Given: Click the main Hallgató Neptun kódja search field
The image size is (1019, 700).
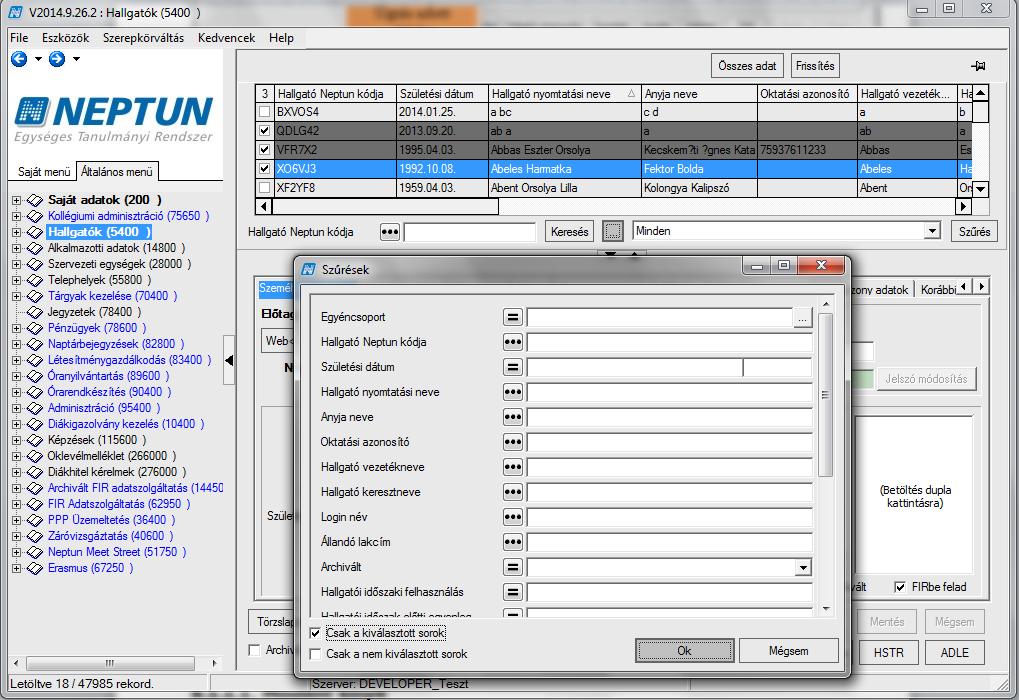Looking at the screenshot, I should tap(469, 231).
